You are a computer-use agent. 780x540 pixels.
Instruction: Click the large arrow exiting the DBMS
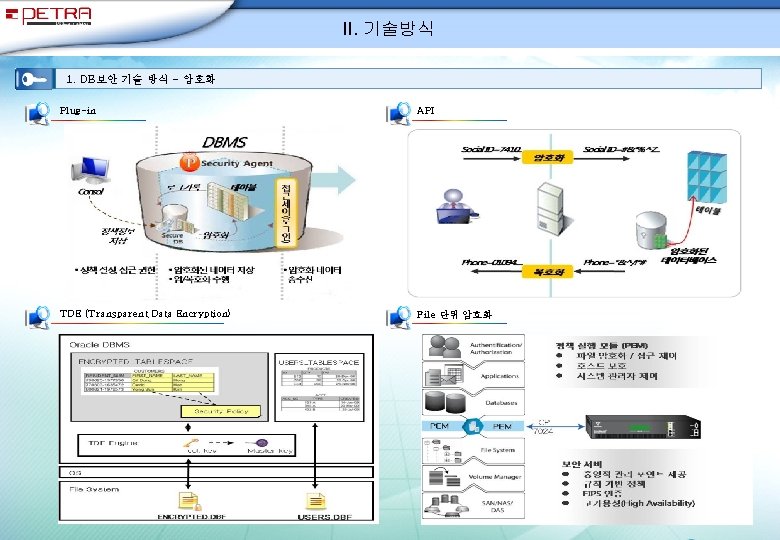(335, 180)
